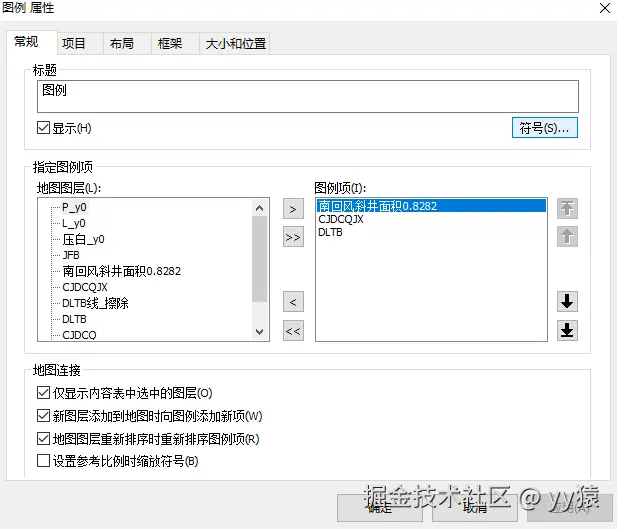Image resolution: width=617 pixels, height=529 pixels.
Task: Open the 大小和位置 tab
Action: pyautogui.click(x=235, y=43)
